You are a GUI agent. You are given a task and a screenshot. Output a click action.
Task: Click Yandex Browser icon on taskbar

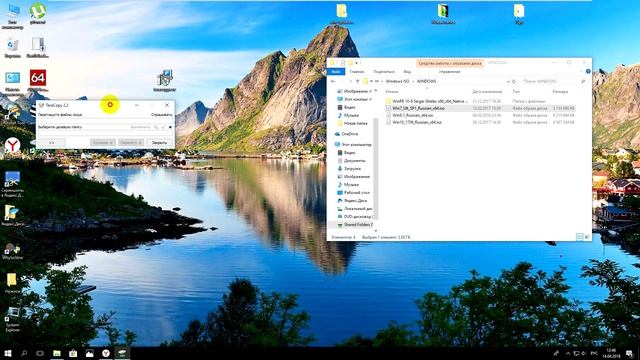(106, 353)
